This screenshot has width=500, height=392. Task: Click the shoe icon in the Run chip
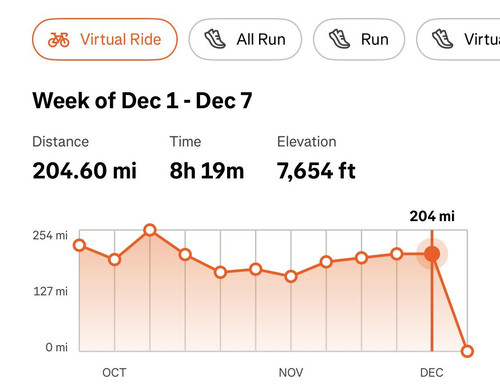point(339,39)
